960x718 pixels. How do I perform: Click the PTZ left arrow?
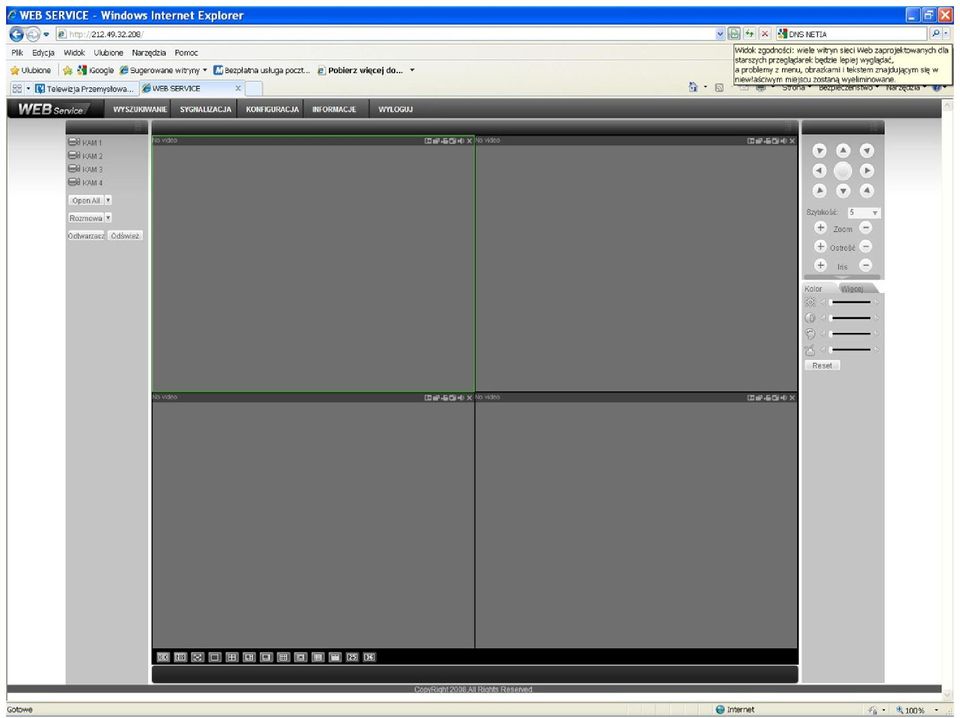(x=820, y=171)
